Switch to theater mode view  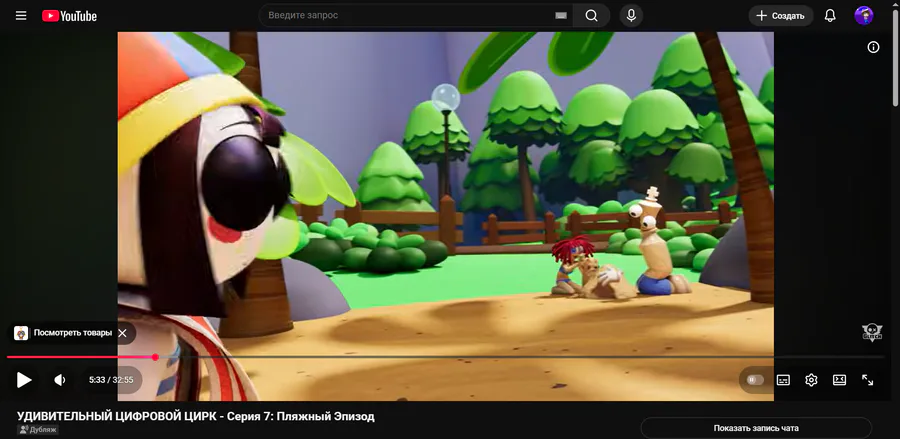(x=839, y=380)
